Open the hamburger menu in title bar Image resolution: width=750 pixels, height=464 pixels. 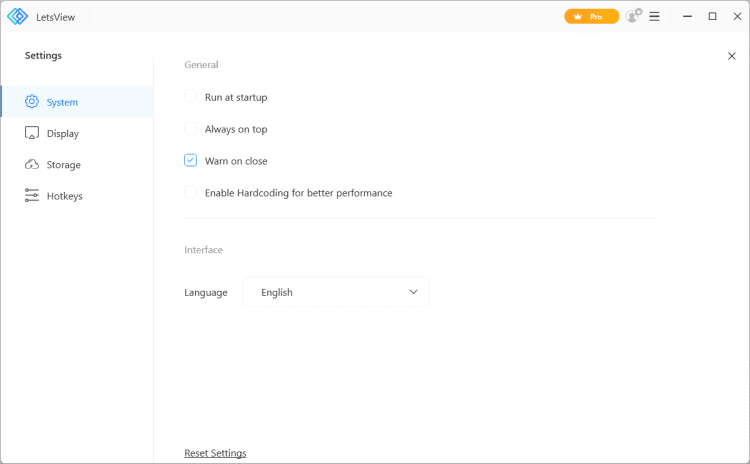[655, 16]
